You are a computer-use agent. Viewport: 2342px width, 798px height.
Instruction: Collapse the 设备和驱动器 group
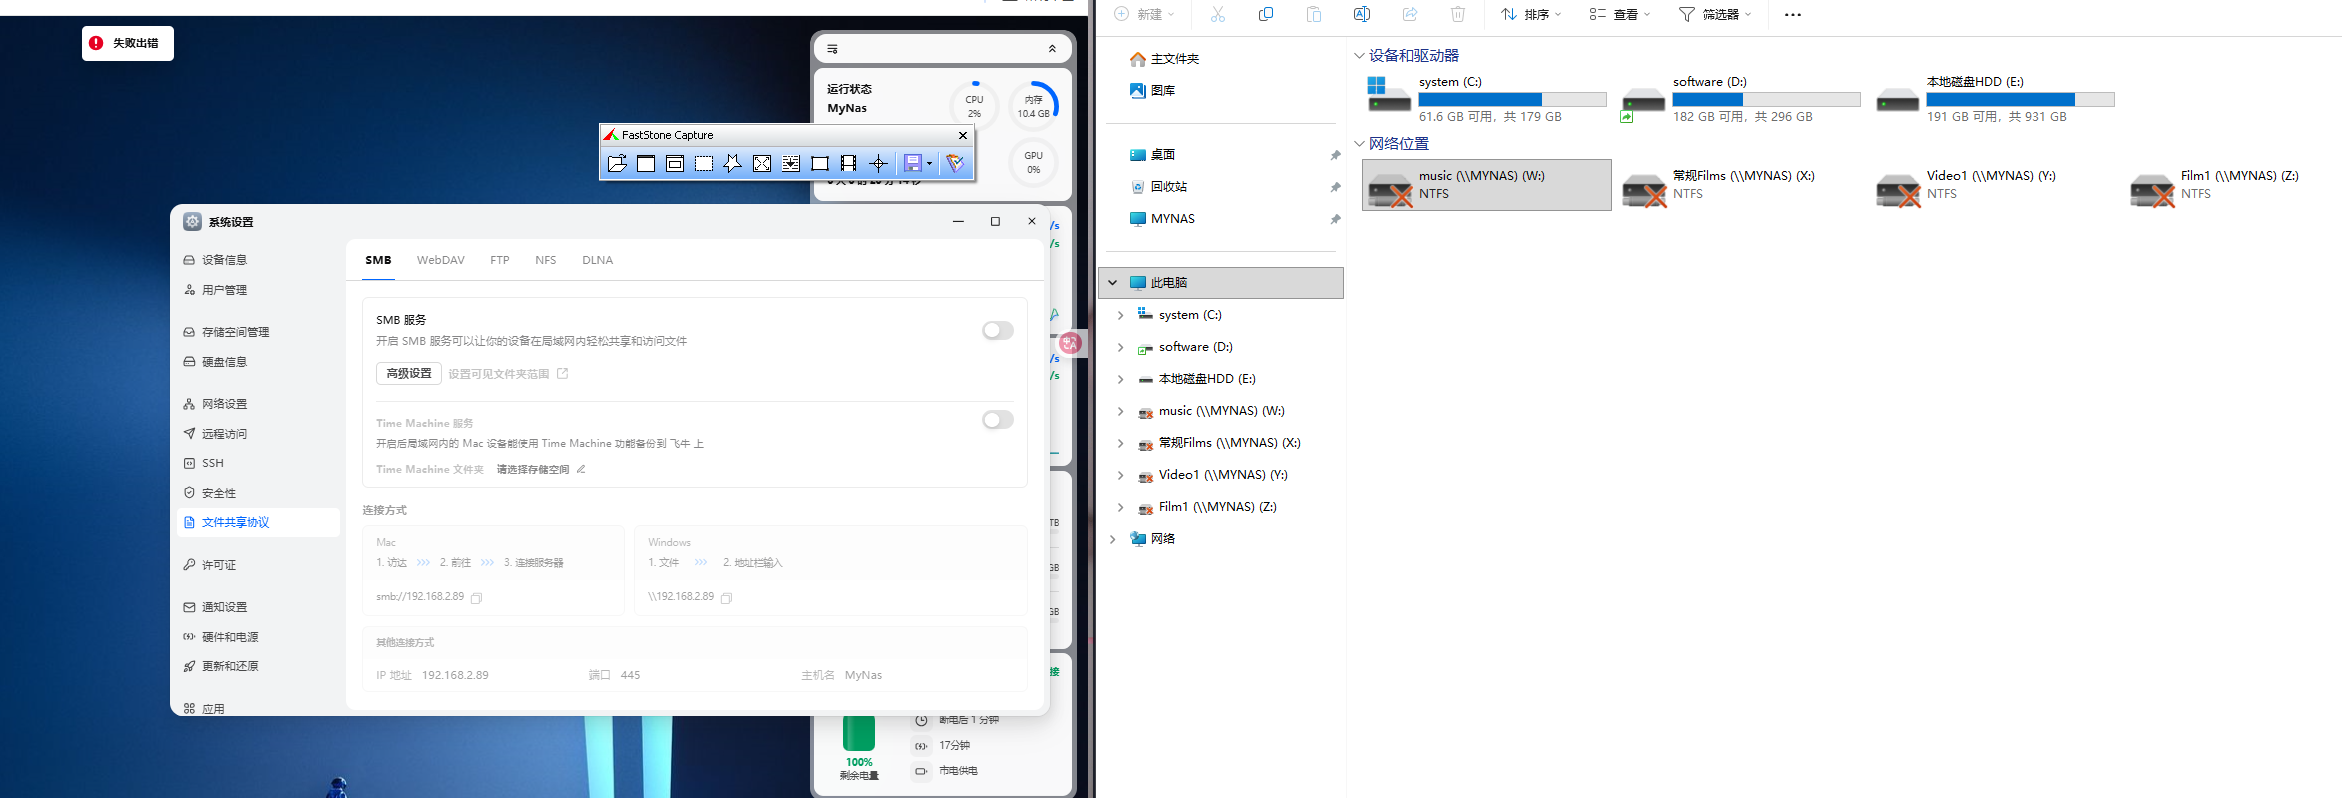pos(1359,56)
